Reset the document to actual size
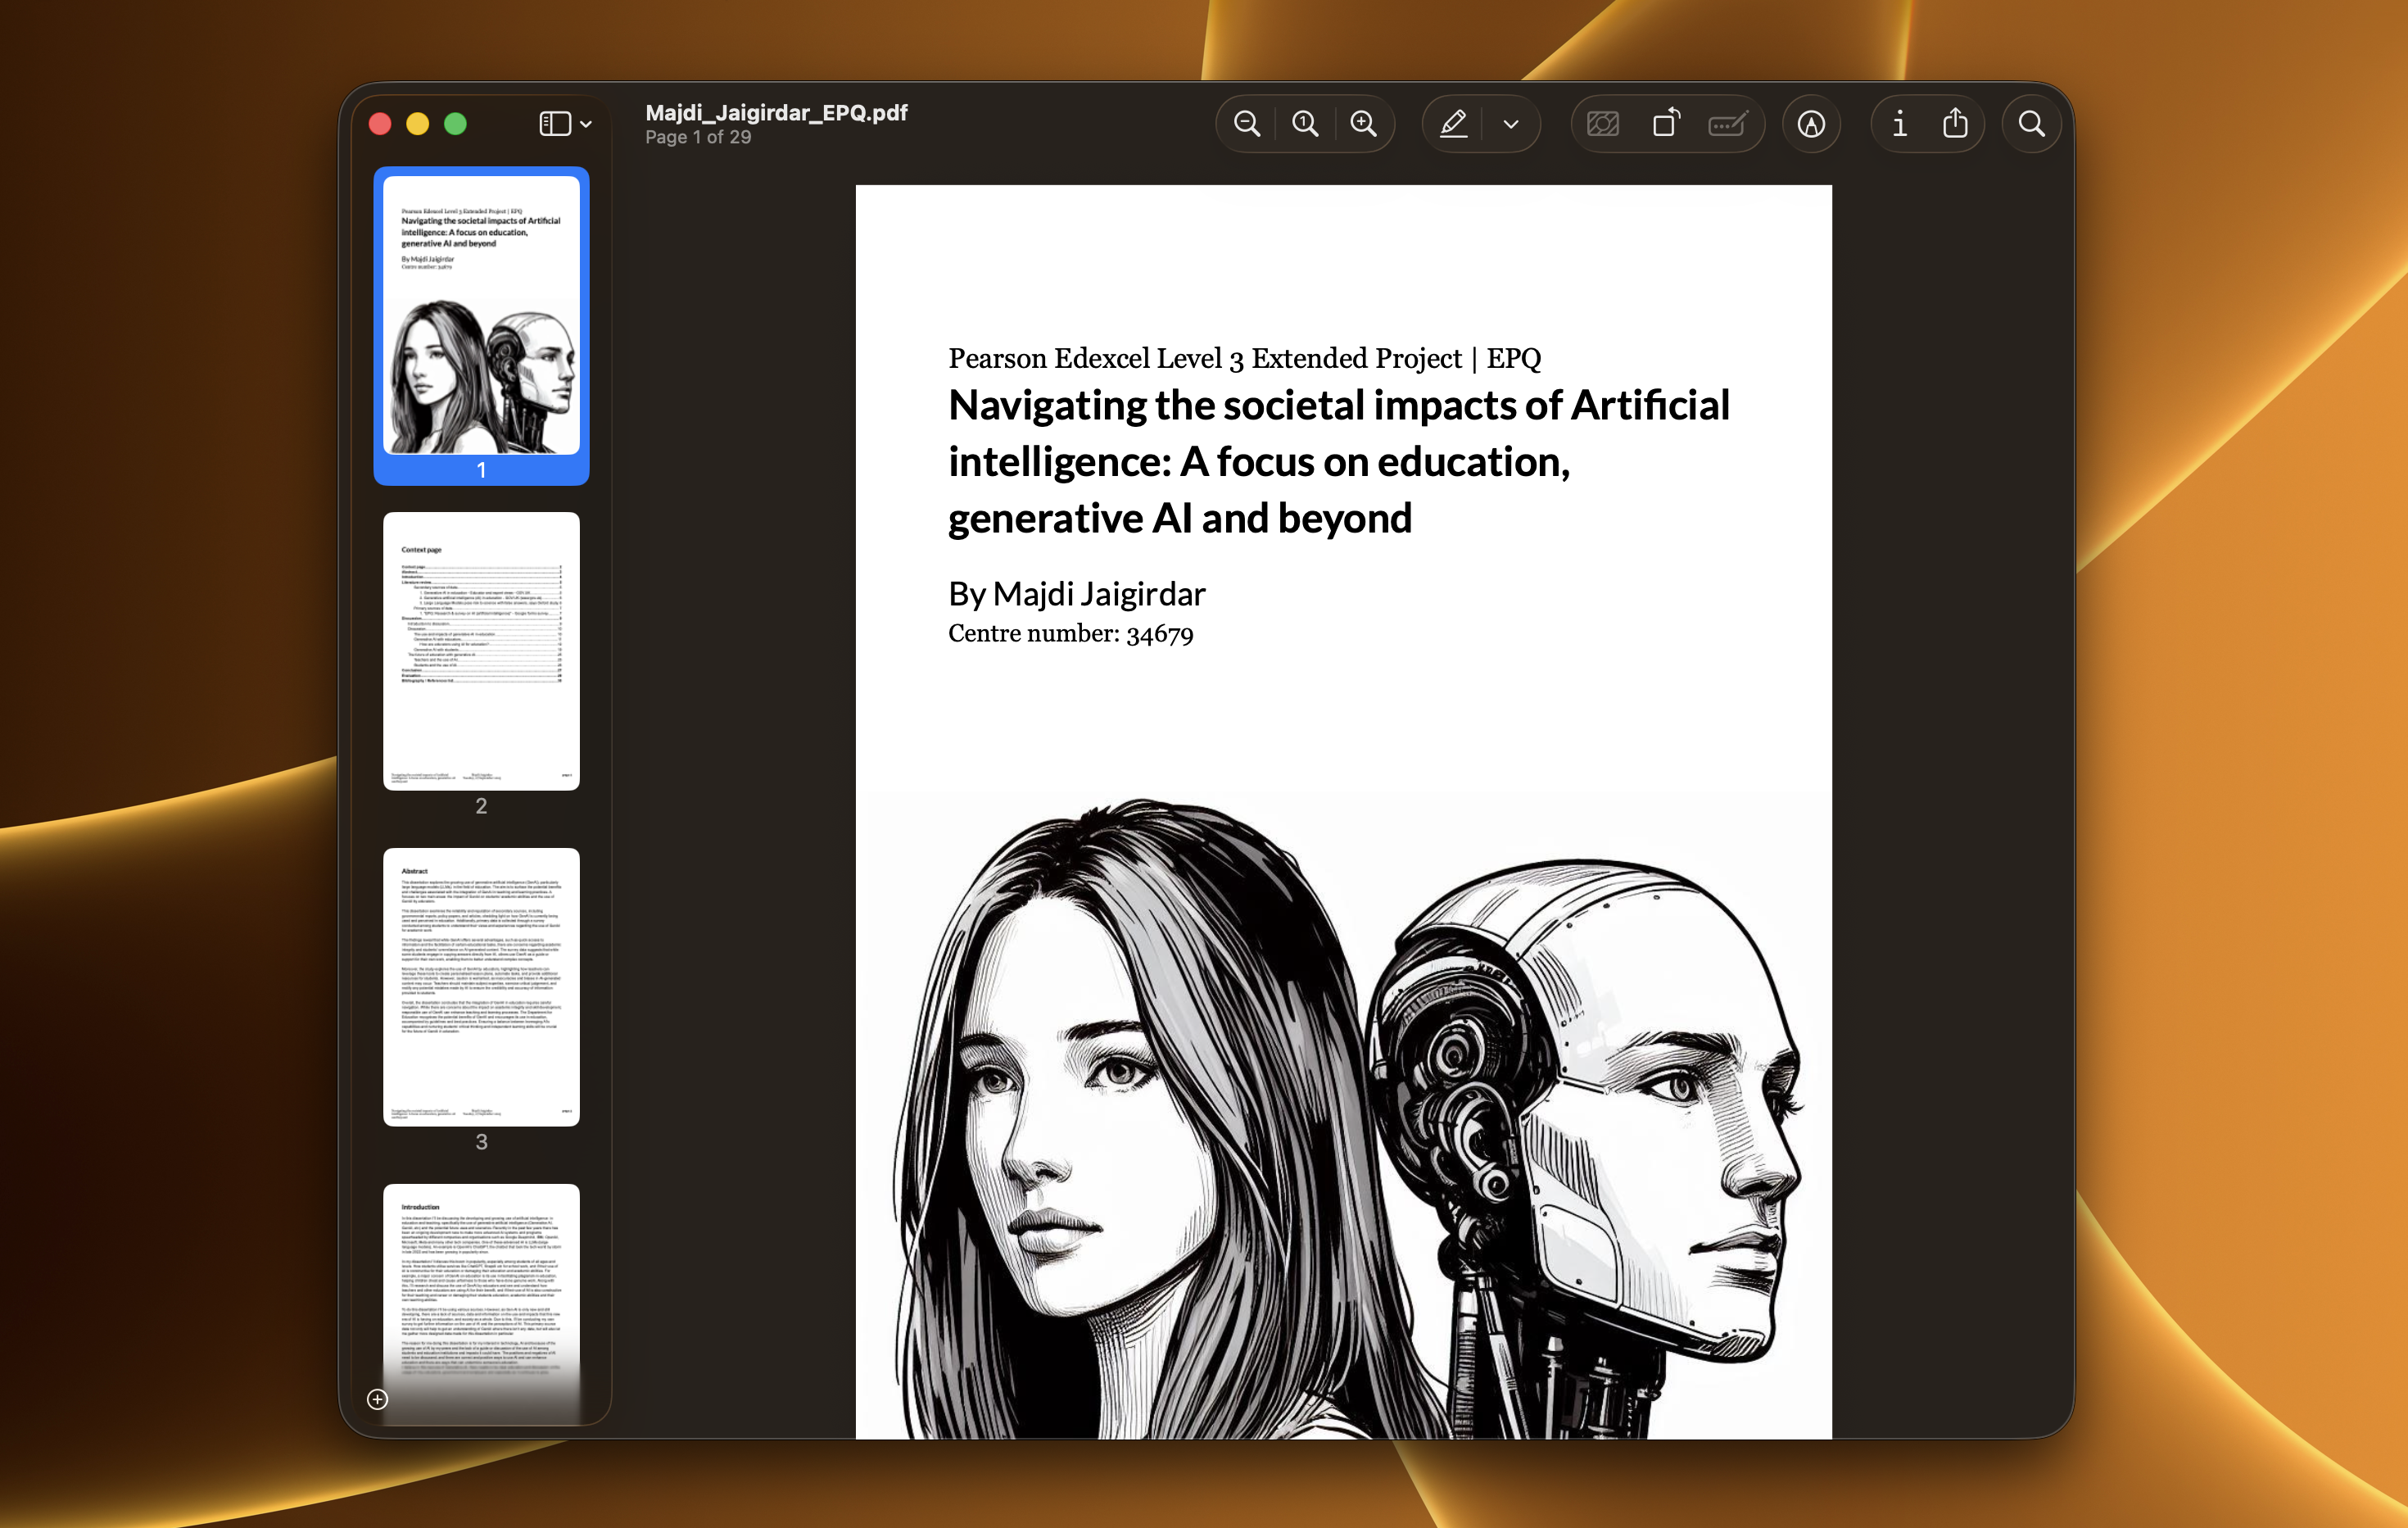Screen dimensions: 2408x1528 coord(1305,123)
